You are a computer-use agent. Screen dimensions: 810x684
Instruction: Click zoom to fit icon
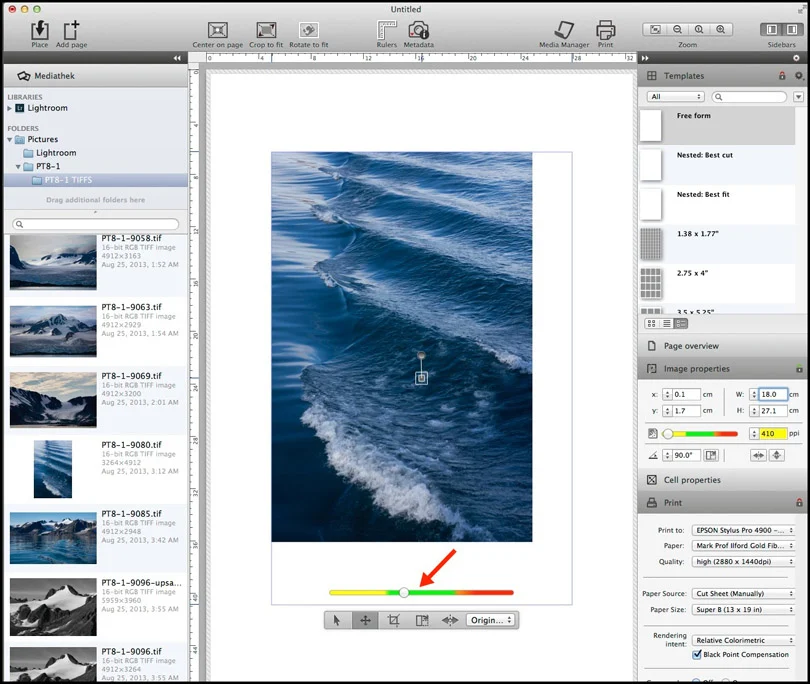click(655, 29)
